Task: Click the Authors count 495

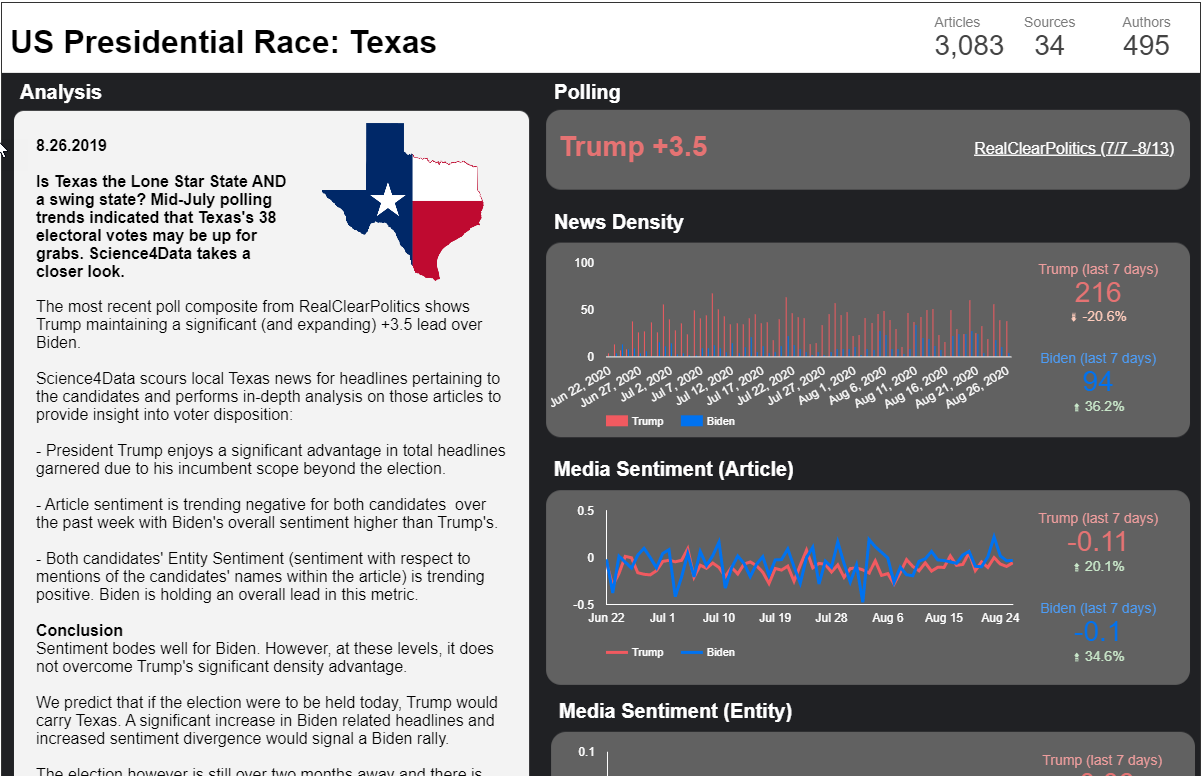Action: tap(1146, 45)
